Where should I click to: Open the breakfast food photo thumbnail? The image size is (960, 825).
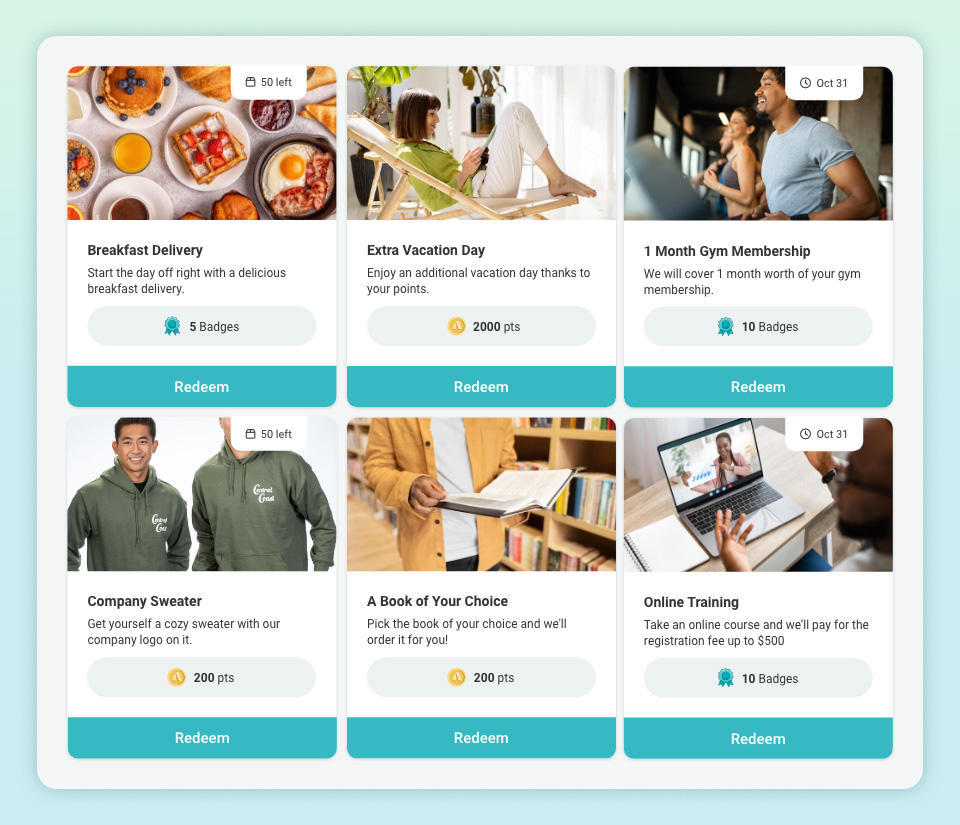(201, 143)
